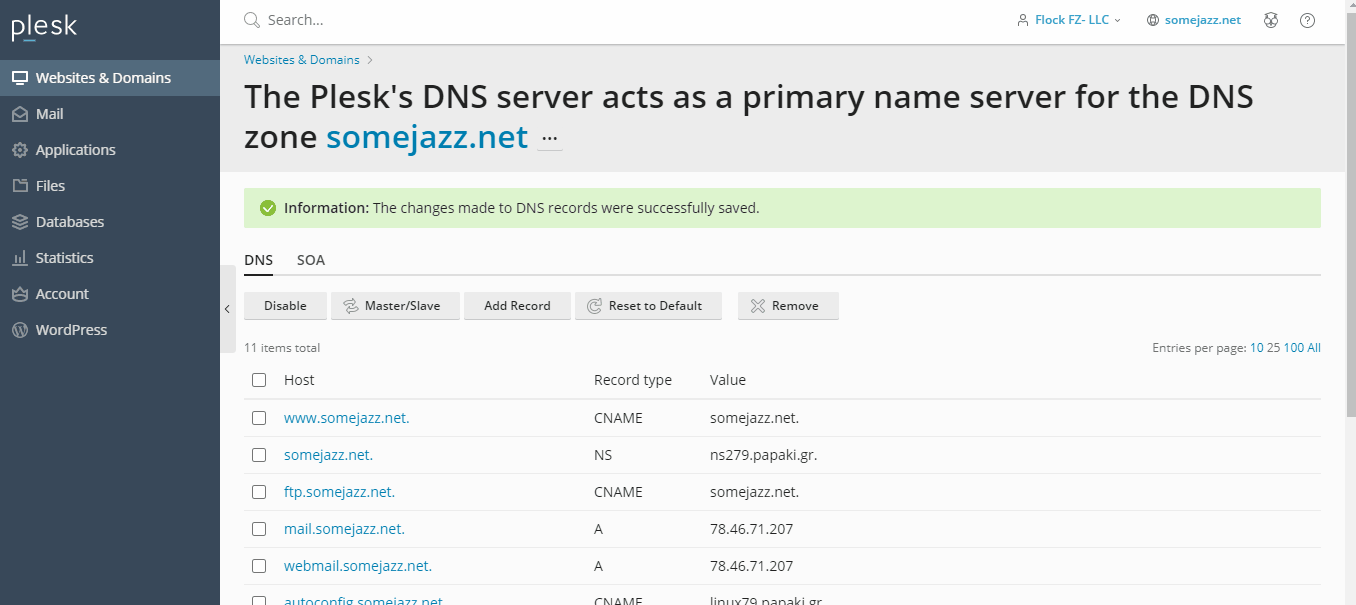Click the Databases stack icon in sidebar
The height and width of the screenshot is (605, 1356).
click(20, 222)
